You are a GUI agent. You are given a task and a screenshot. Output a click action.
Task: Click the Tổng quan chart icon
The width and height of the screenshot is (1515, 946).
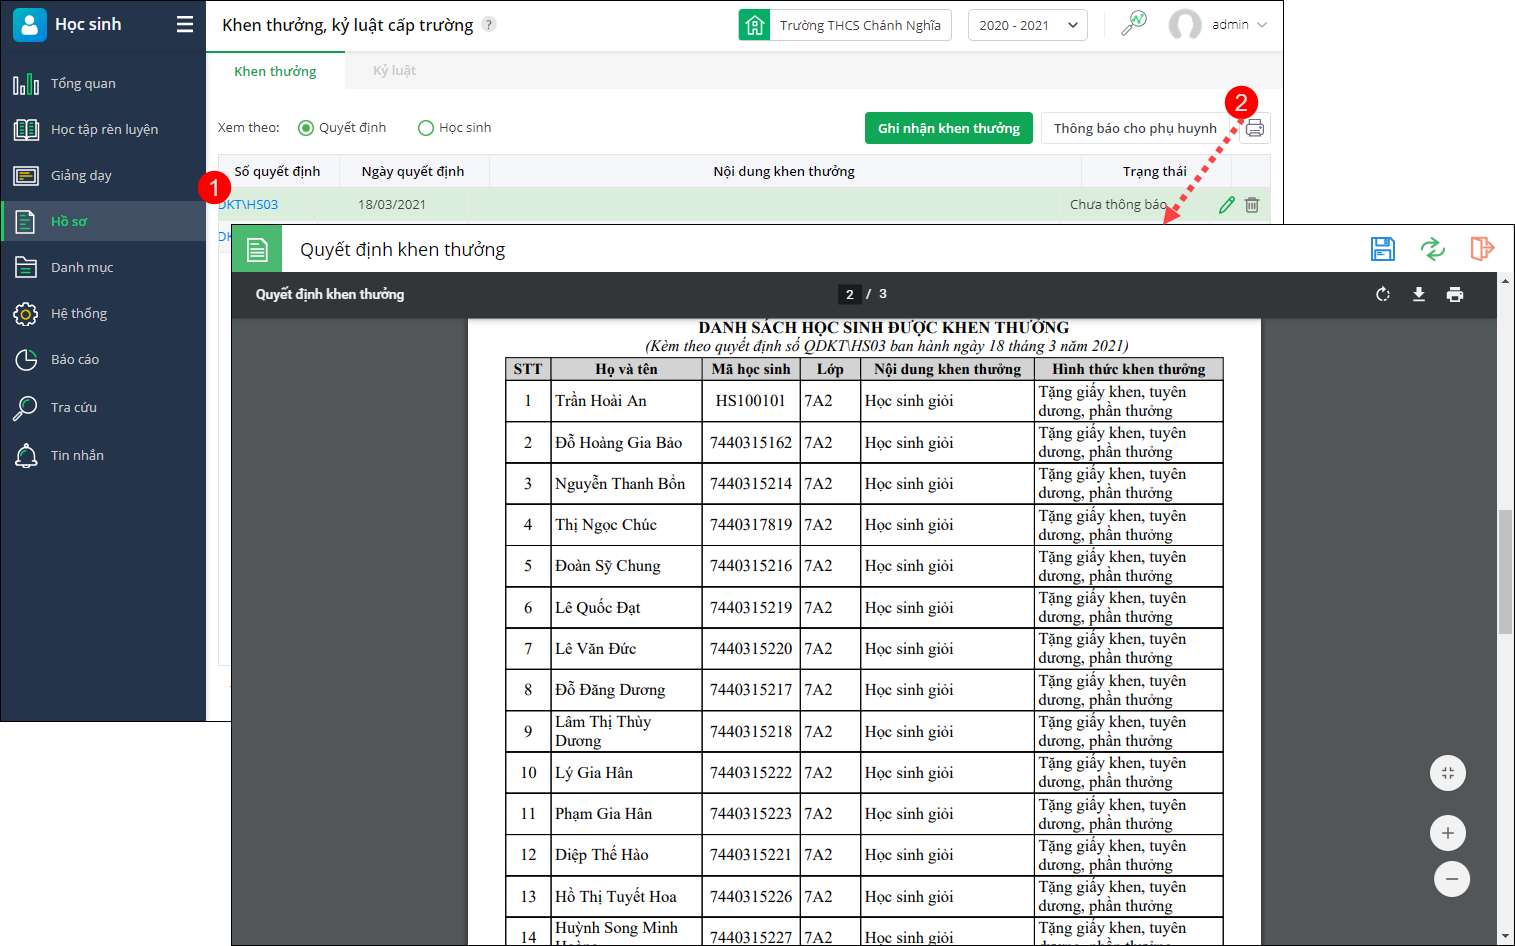click(26, 84)
